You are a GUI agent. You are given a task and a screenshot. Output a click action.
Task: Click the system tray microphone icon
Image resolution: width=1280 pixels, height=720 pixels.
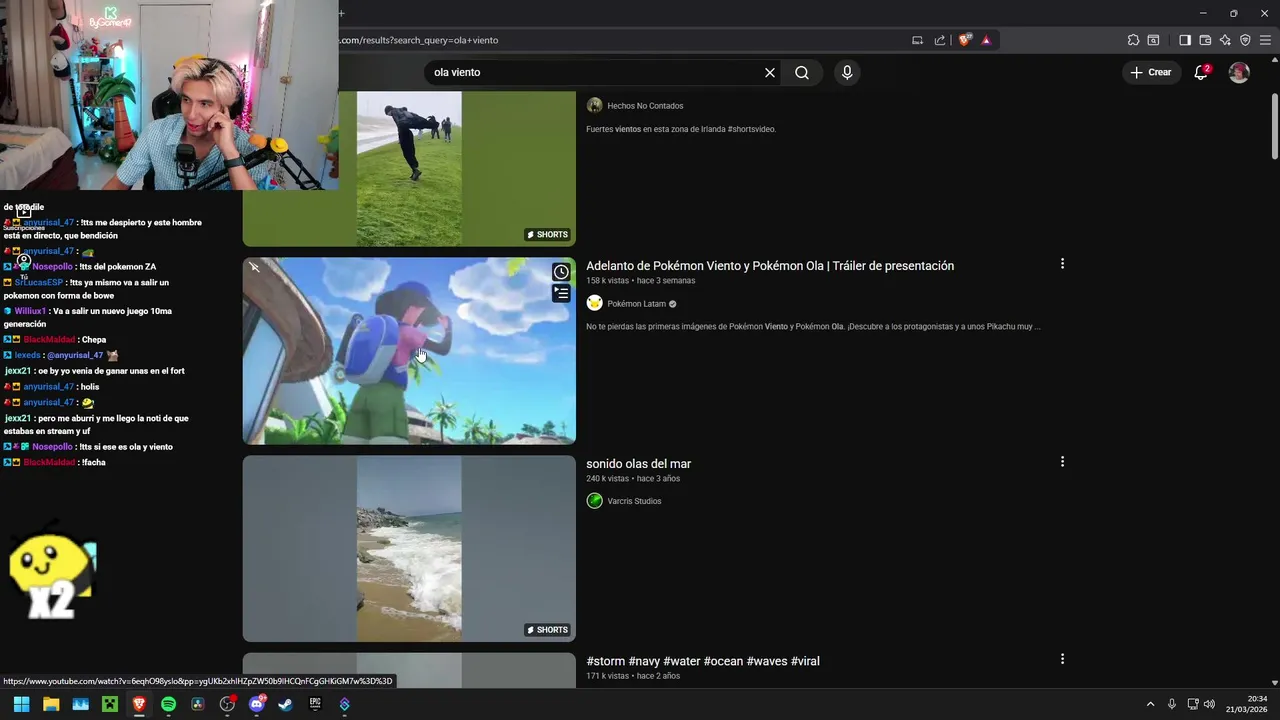click(x=1172, y=704)
